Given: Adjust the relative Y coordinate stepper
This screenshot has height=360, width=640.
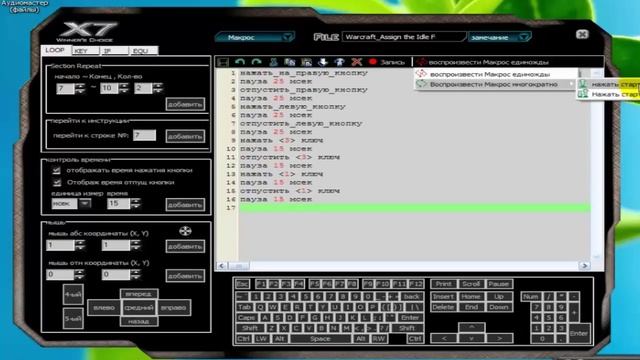Looking at the screenshot, I should (135, 274).
